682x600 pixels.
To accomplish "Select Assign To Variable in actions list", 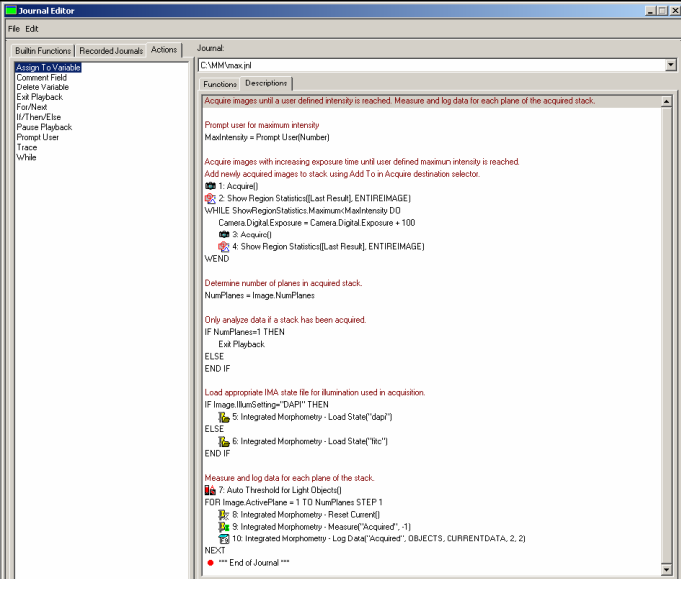I will coord(49,68).
